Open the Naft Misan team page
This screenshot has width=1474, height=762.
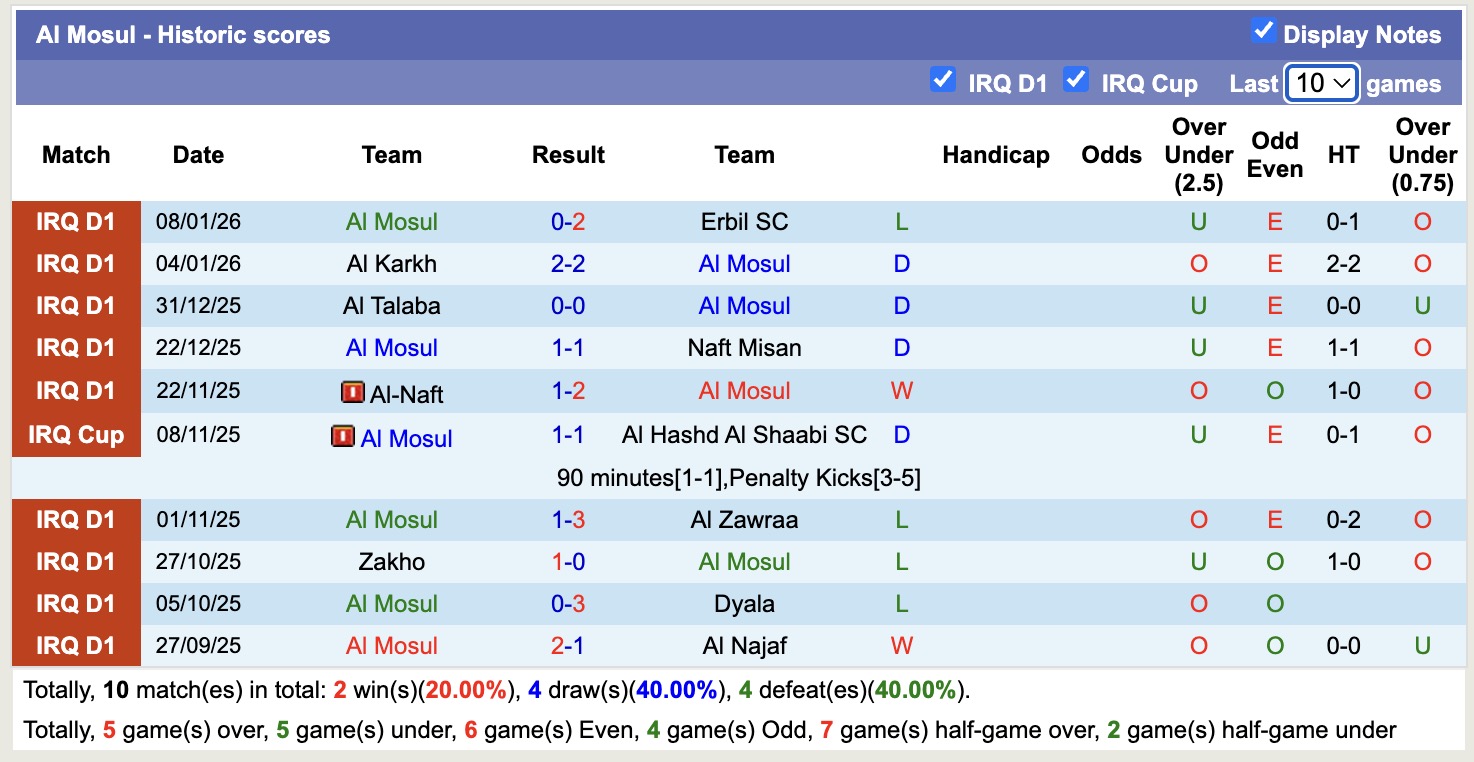click(744, 347)
